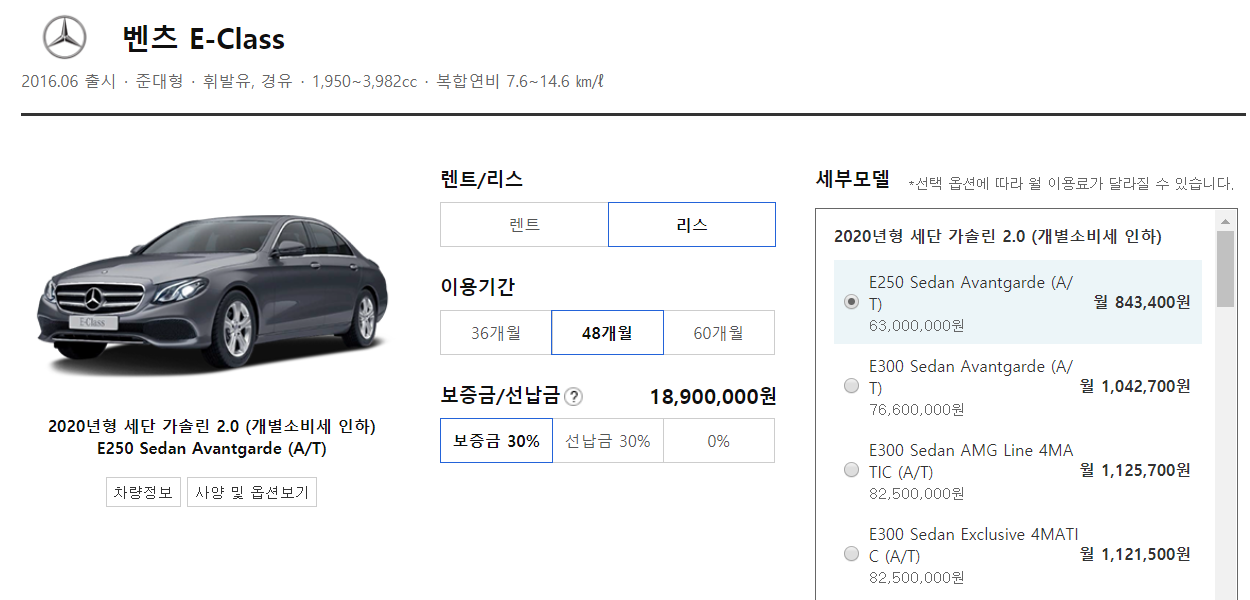Click the 렌트/리스 section heading
This screenshot has height=600, width=1250.
coord(481,180)
